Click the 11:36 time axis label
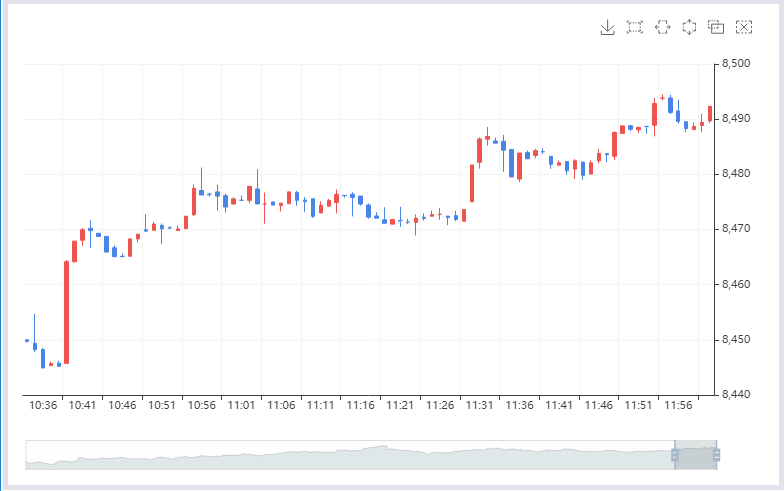Screen dimensions: 784x491 pos(520,406)
